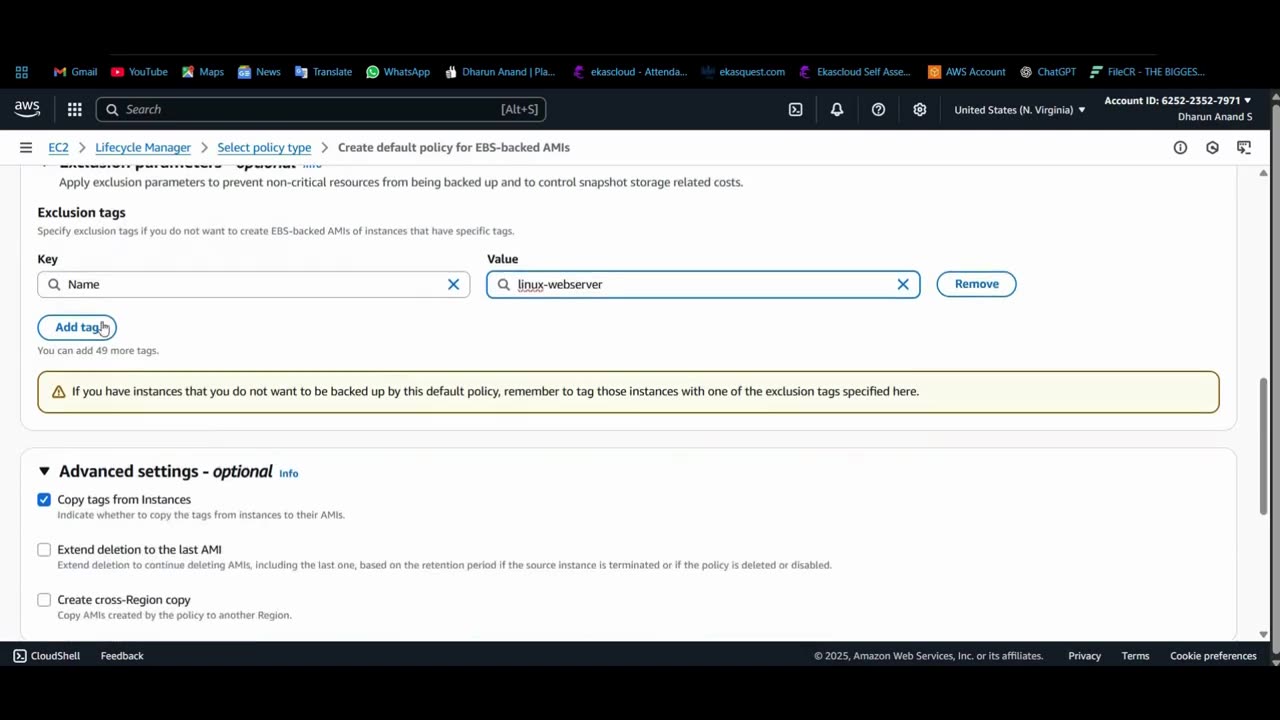Open AWS Account bookmark
Viewport: 1280px width, 720px height.
pos(966,72)
